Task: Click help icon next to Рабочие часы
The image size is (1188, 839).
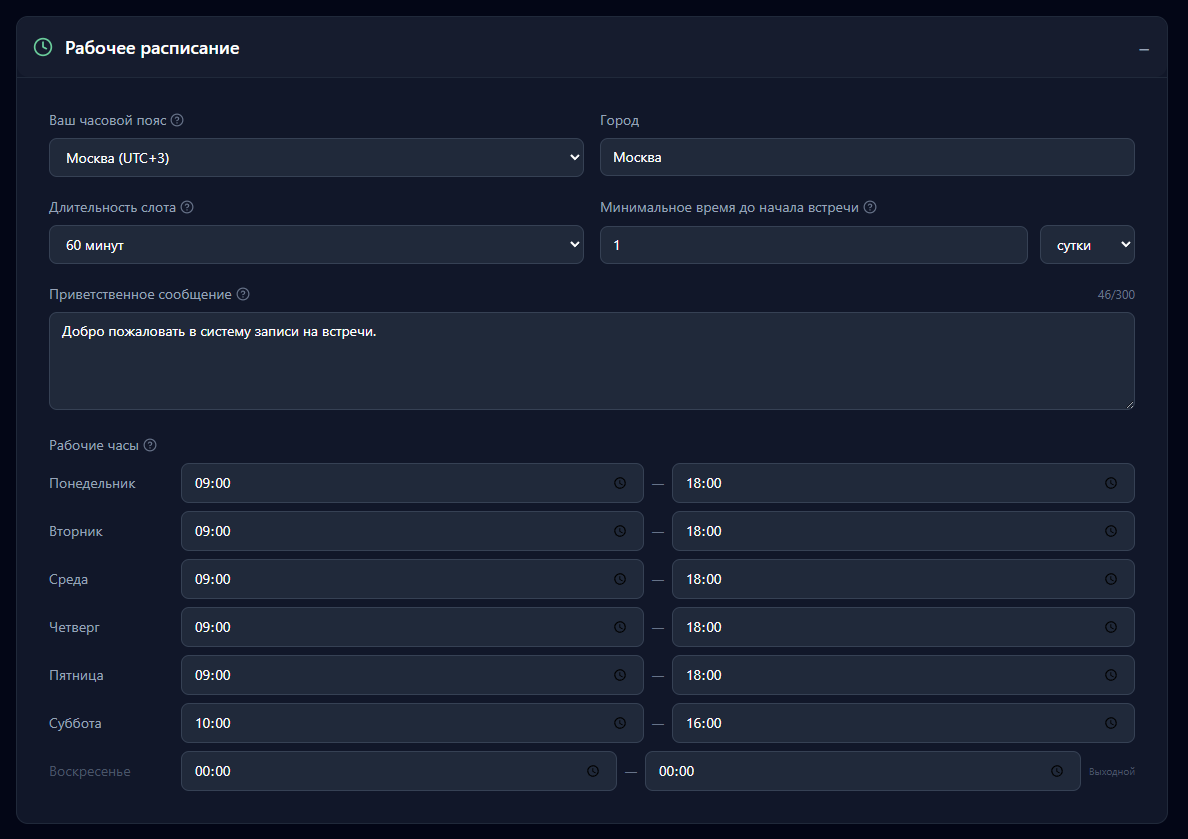Action: [150, 446]
